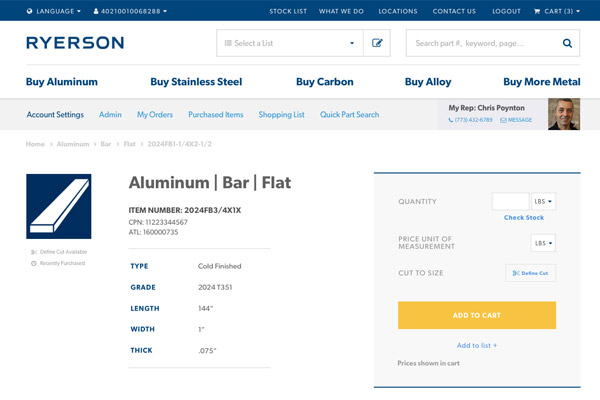Viewport: 600px width, 400px height.
Task: Click the Quantity input field
Action: (510, 201)
